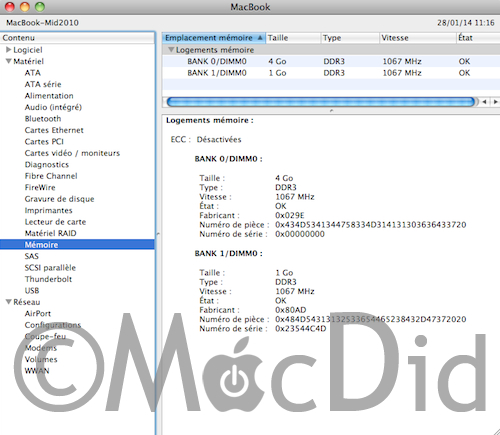Viewport: 500px width, 435px height.
Task: Select Imprimantes entry
Action: [x=48, y=211]
